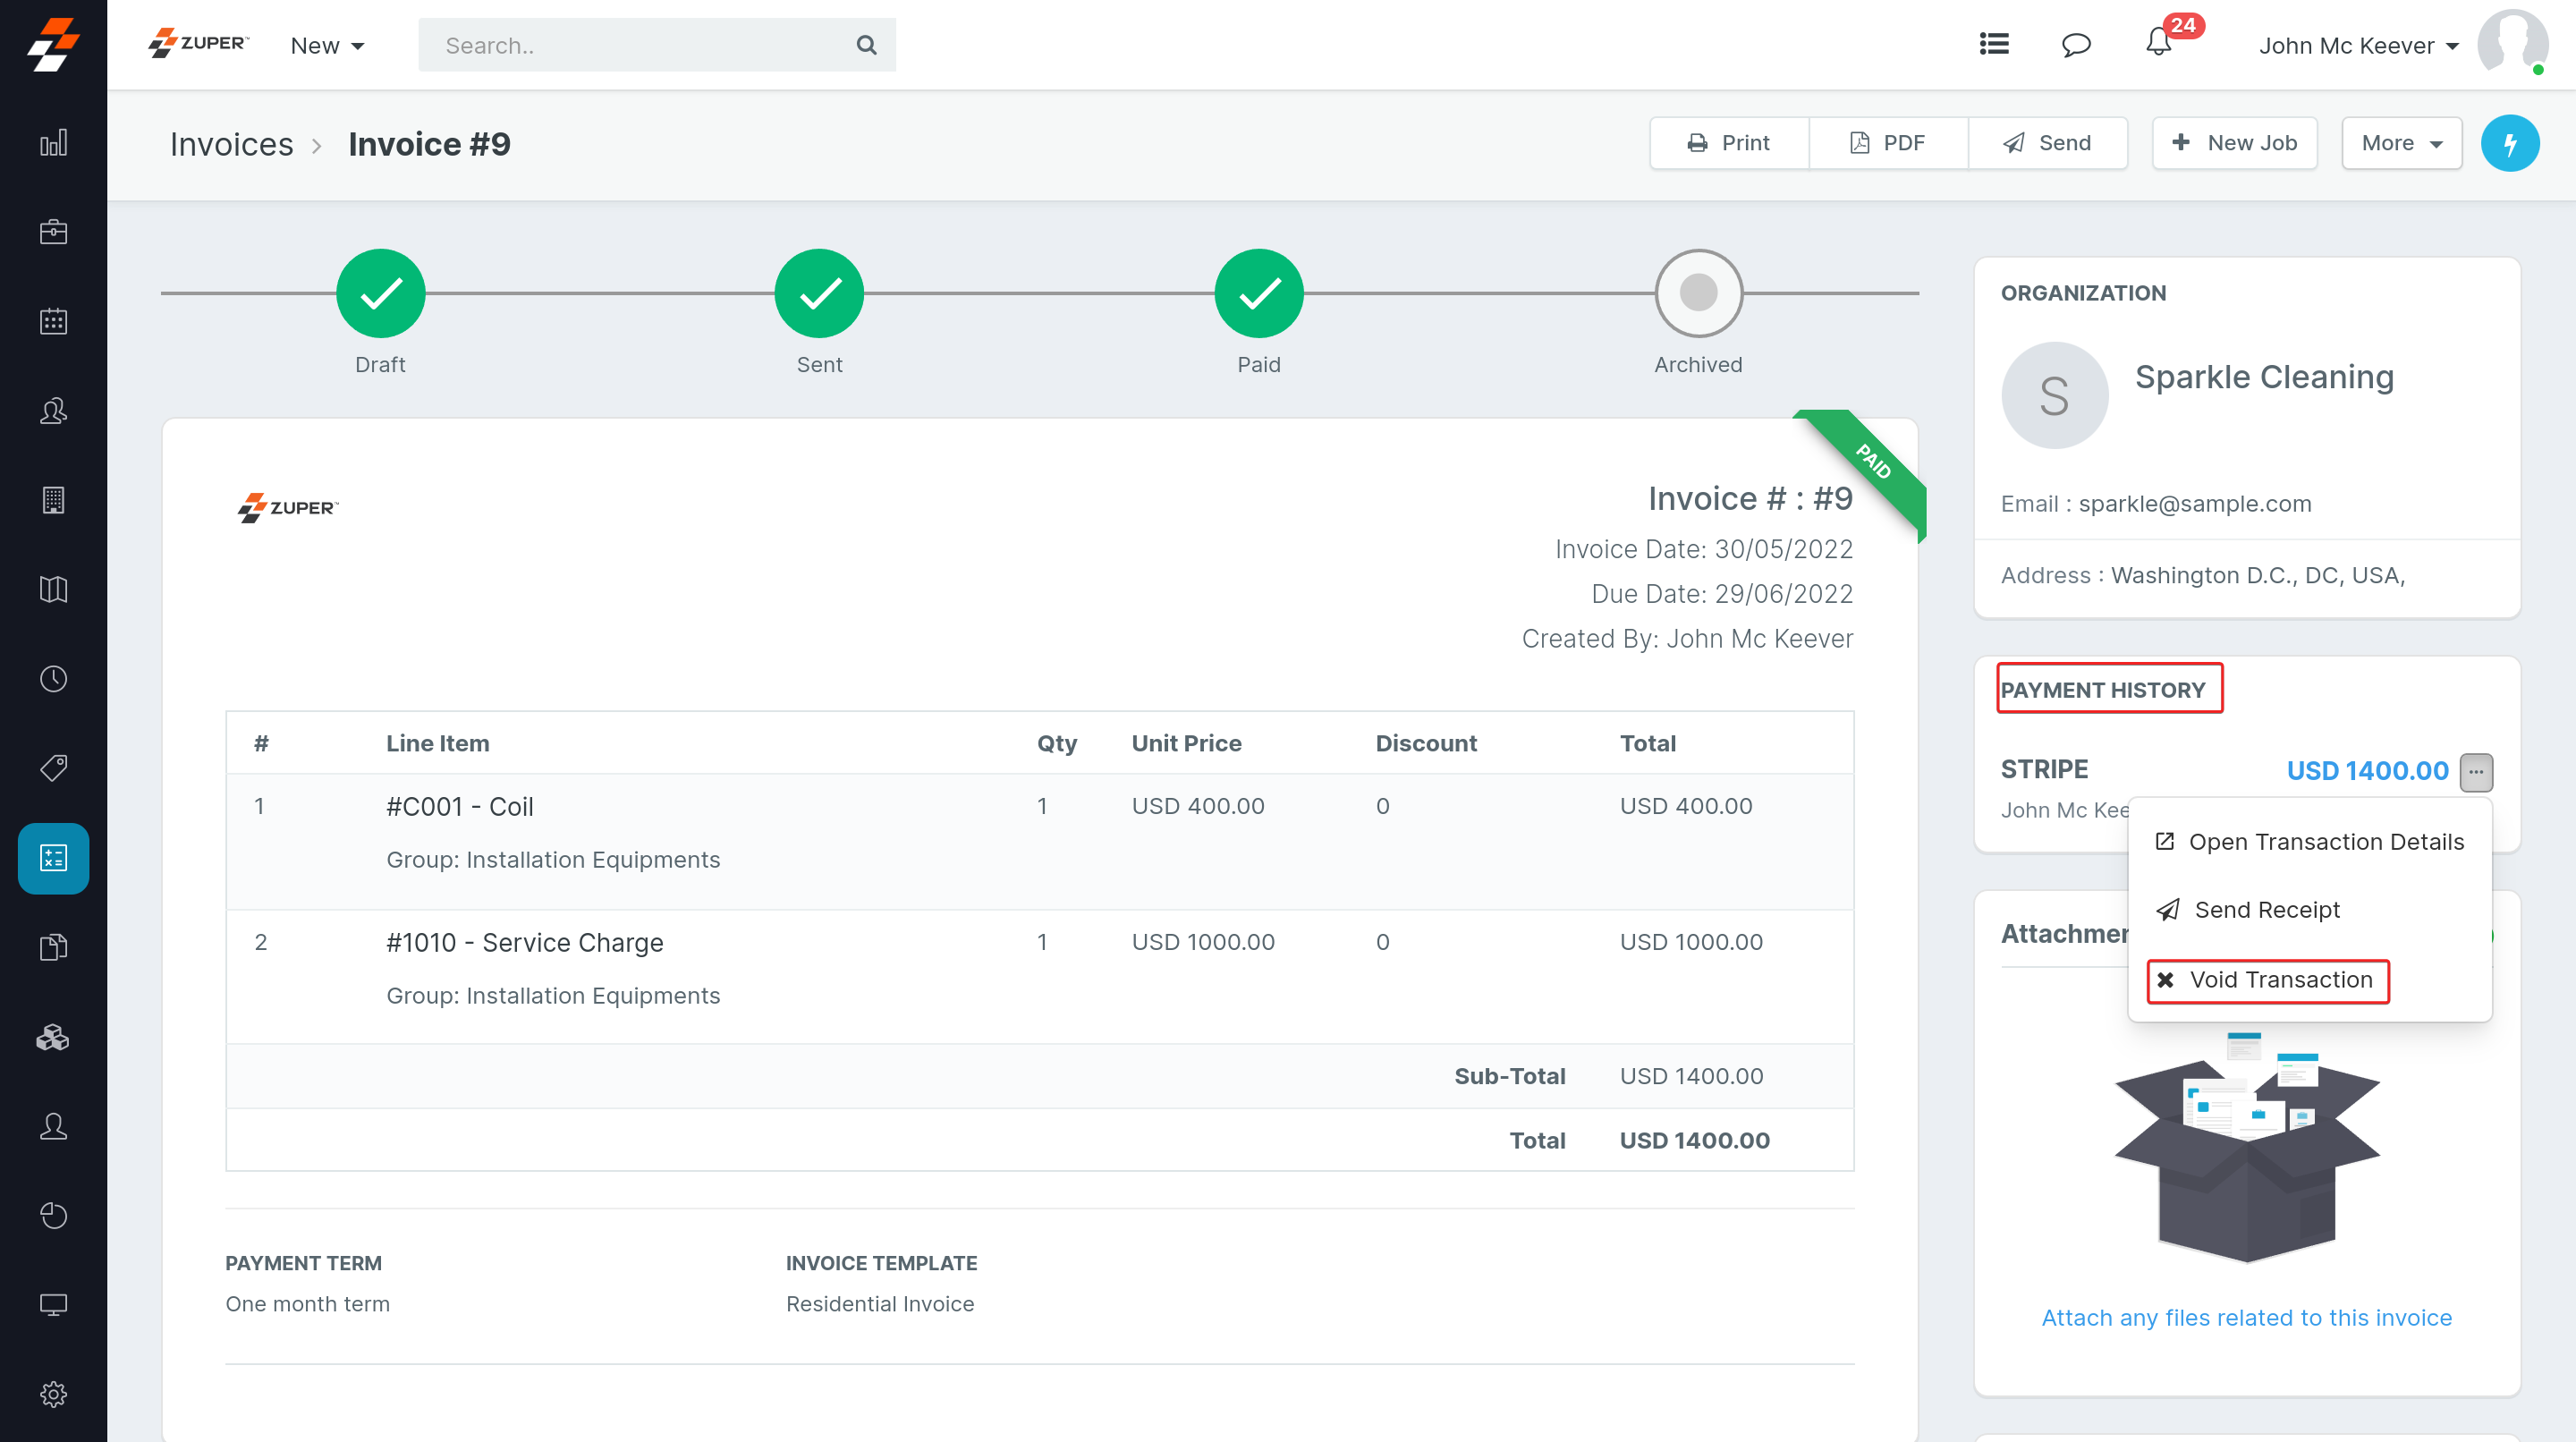Choose Open Transaction Details menu item
Viewport: 2576px width, 1442px height.
[x=2310, y=842]
